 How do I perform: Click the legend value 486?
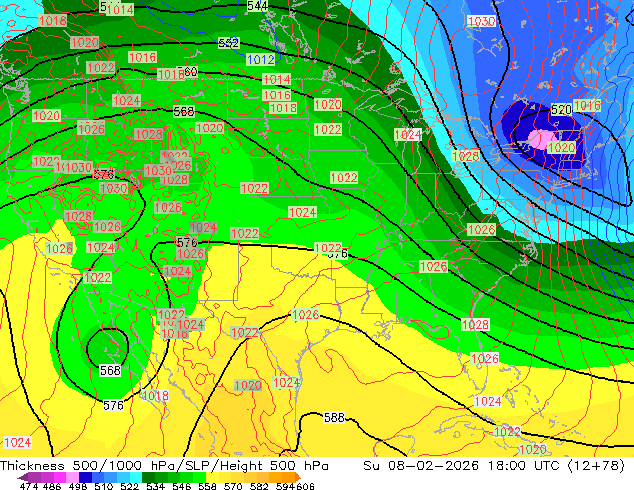click(52, 486)
